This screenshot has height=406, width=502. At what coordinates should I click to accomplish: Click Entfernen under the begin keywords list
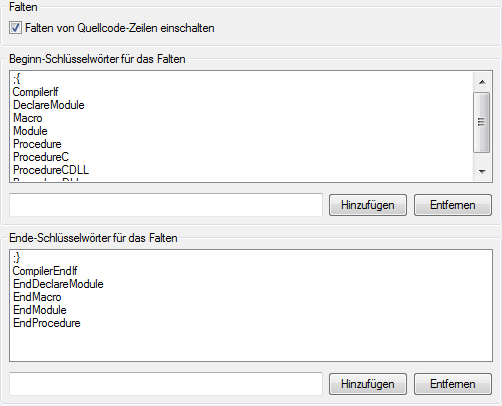point(452,205)
